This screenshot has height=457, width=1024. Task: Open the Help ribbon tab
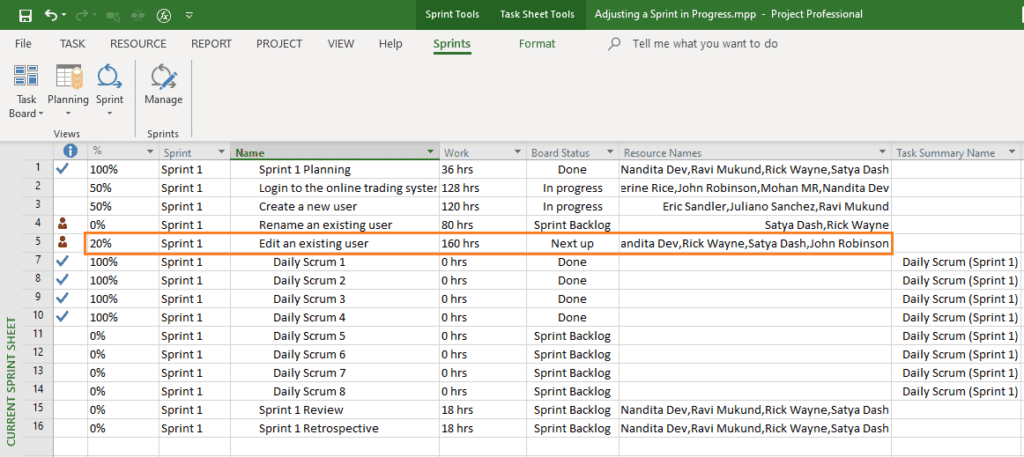[391, 44]
